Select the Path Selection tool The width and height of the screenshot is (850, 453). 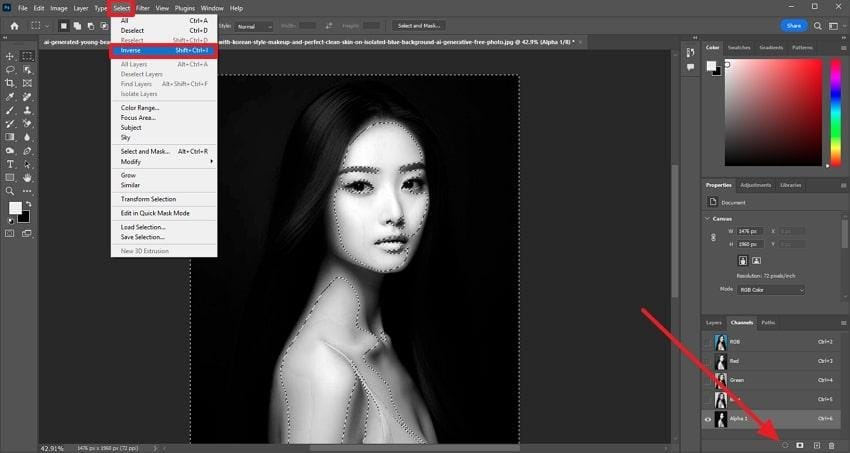[27, 164]
